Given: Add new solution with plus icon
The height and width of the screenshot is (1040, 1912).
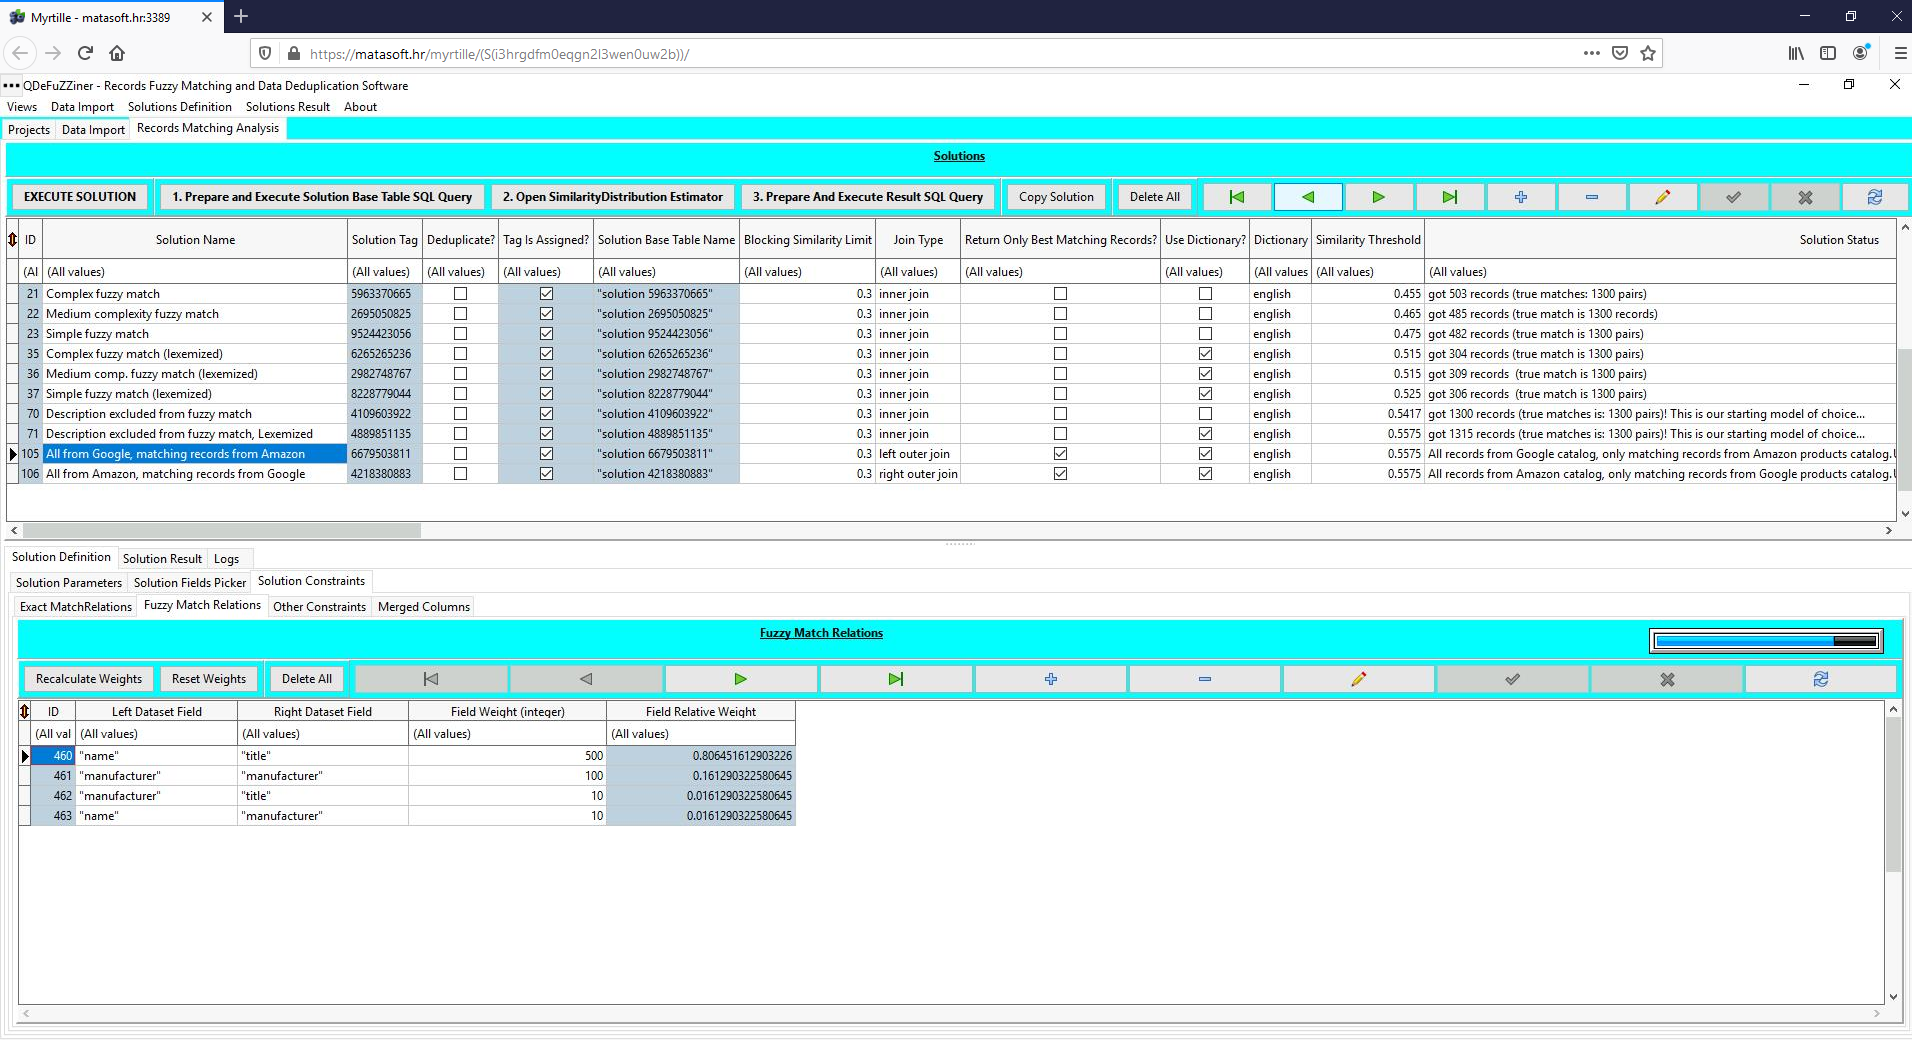Looking at the screenshot, I should click(1520, 197).
